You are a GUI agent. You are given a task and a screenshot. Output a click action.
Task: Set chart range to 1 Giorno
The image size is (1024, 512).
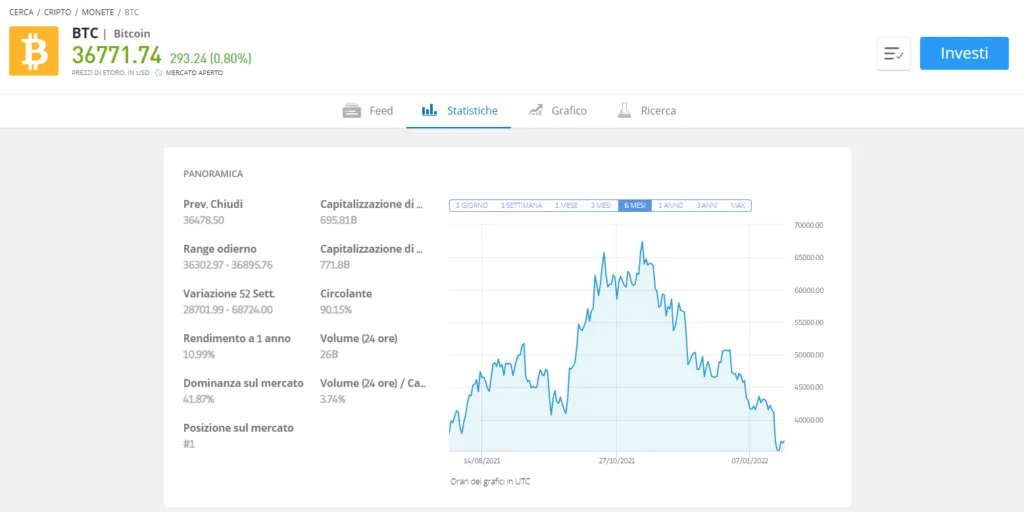[472, 205]
